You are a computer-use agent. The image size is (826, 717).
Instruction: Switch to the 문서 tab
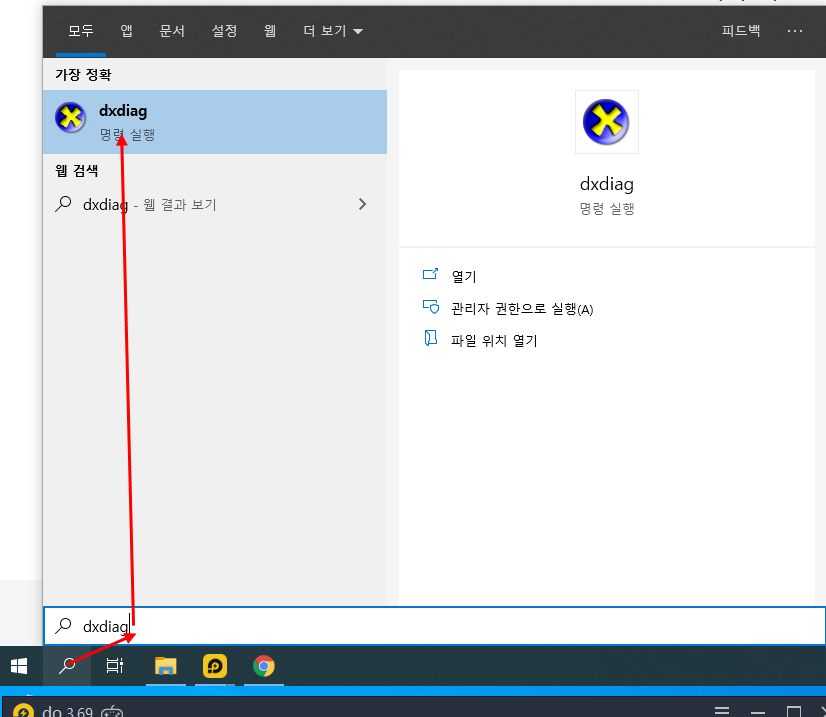[172, 31]
